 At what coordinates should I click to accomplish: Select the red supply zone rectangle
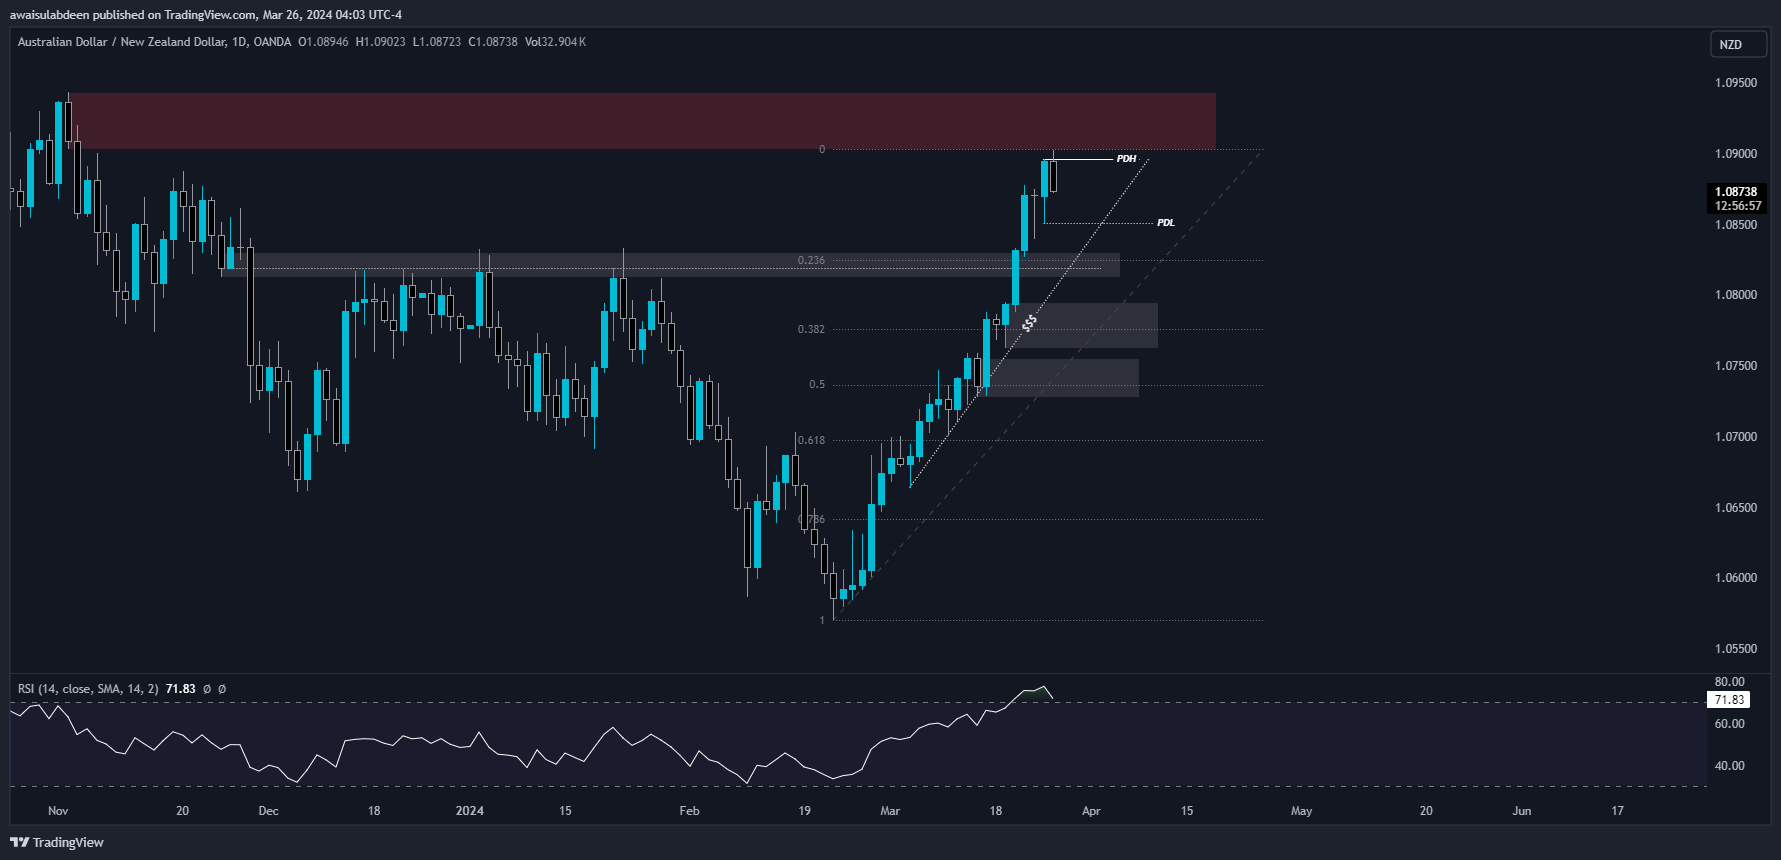pyautogui.click(x=642, y=121)
